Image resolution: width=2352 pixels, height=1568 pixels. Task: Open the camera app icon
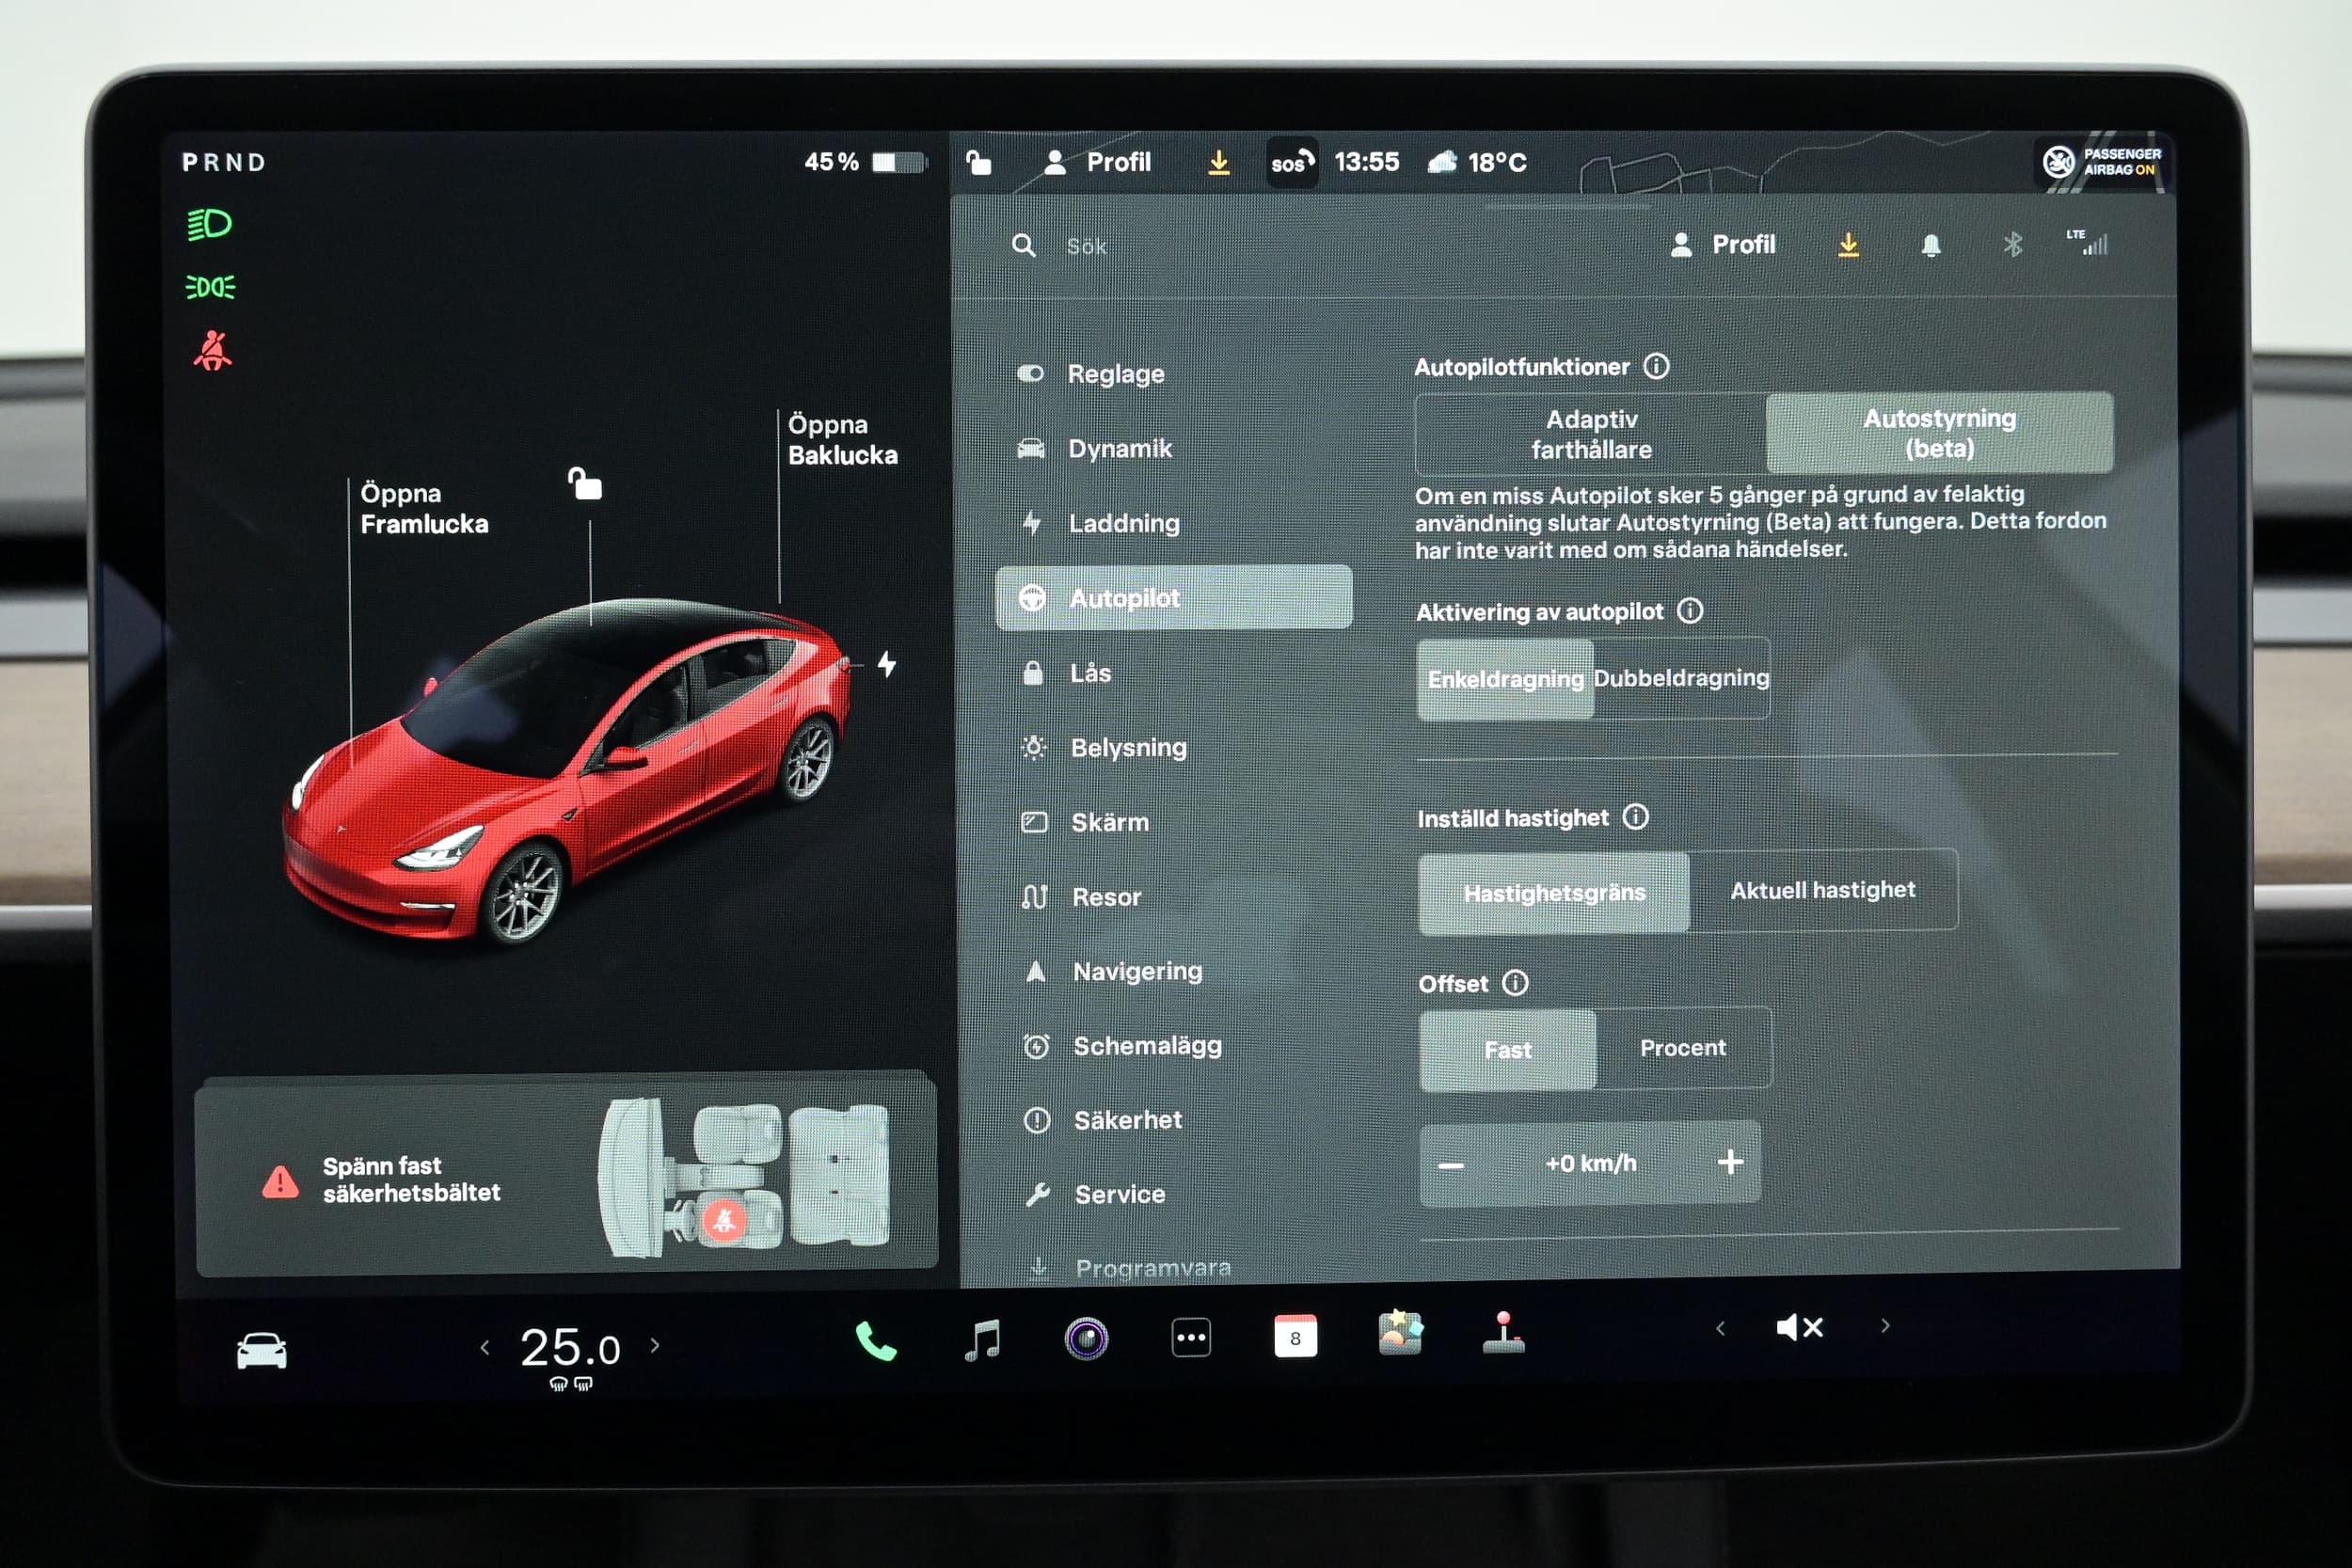1086,1339
